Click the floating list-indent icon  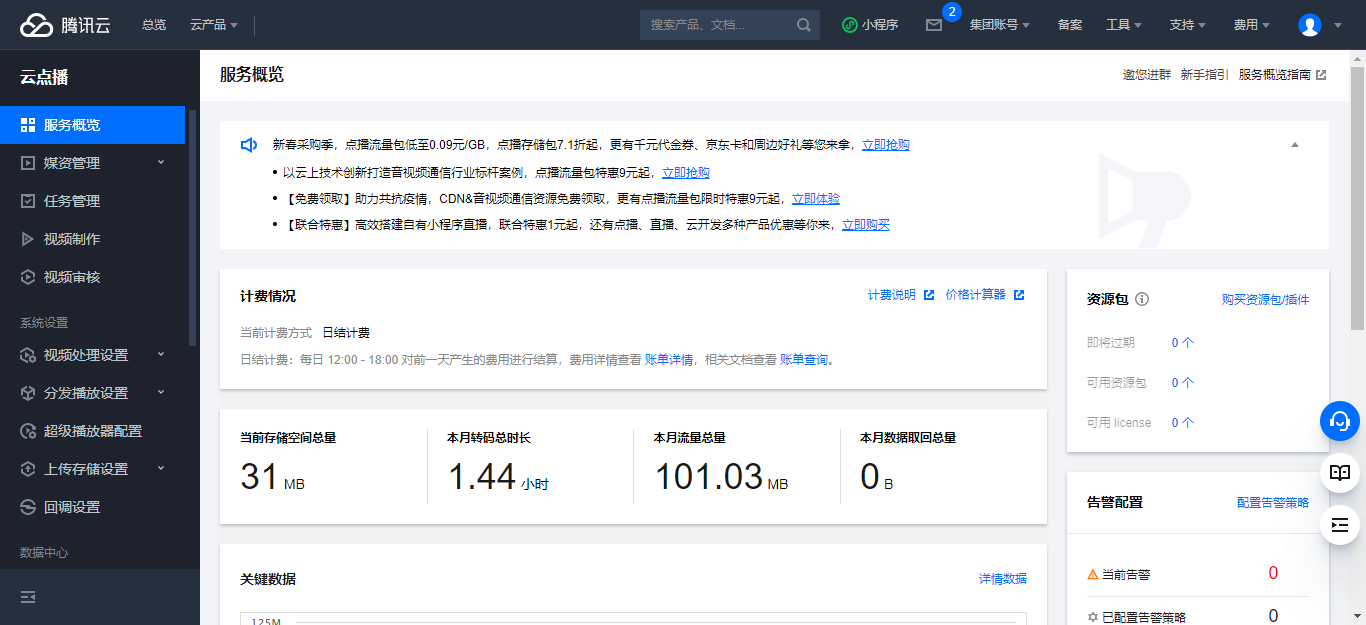tap(1340, 525)
